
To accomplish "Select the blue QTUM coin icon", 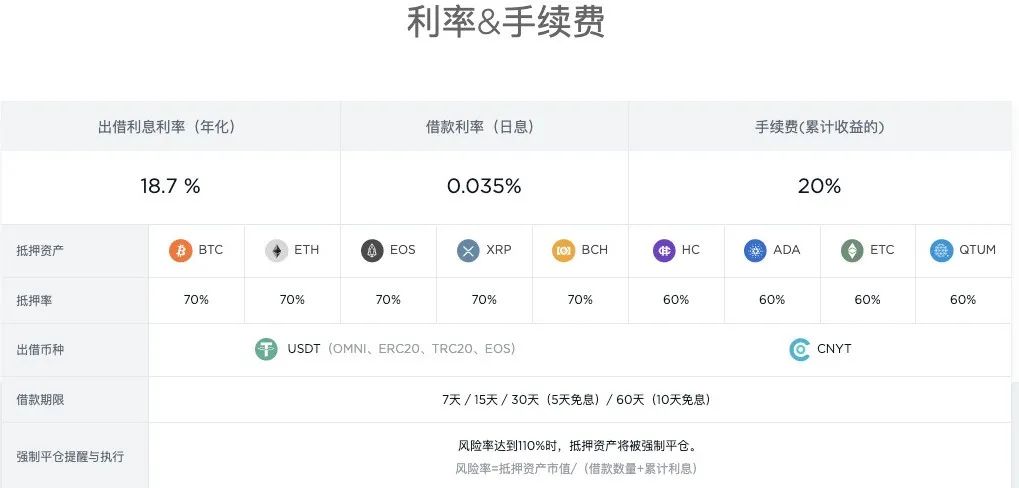I will (941, 250).
